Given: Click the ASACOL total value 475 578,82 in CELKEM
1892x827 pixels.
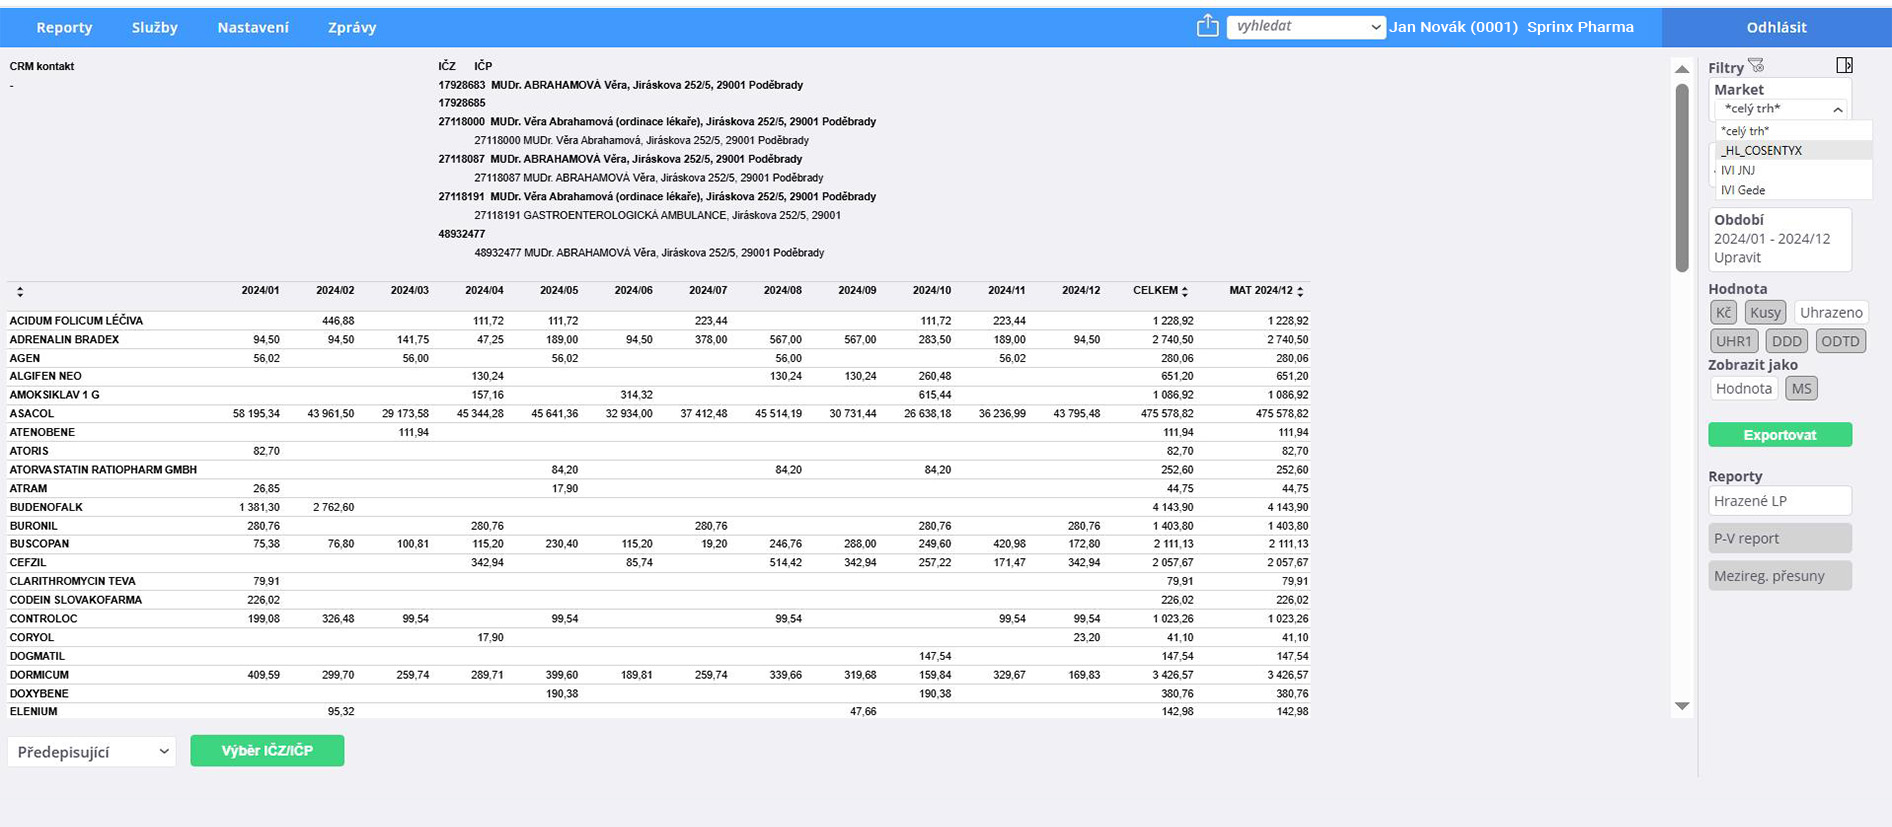Looking at the screenshot, I should tap(1167, 414).
